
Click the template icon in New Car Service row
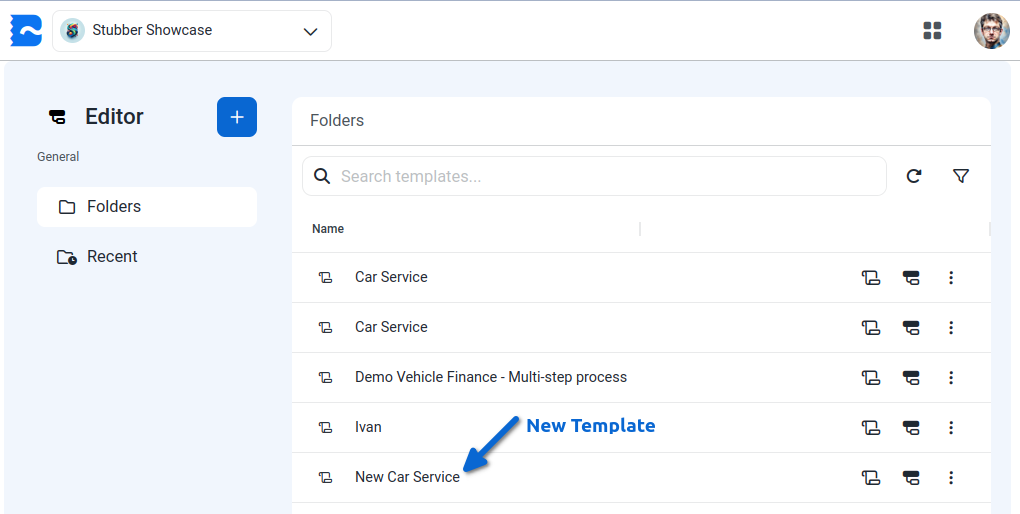coord(871,477)
